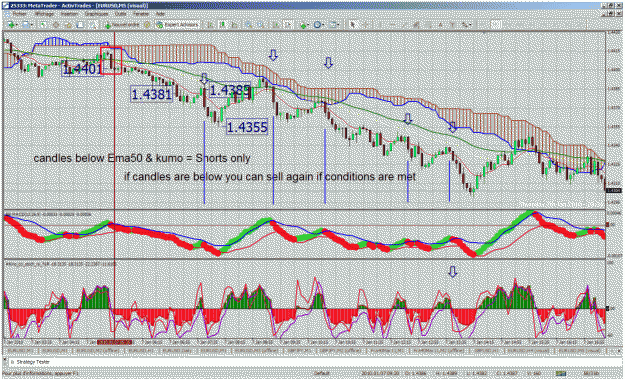Screen dimensions: 625x379
Task: Toggle the Strategy Tester toolbar icon
Action: click(92, 25)
